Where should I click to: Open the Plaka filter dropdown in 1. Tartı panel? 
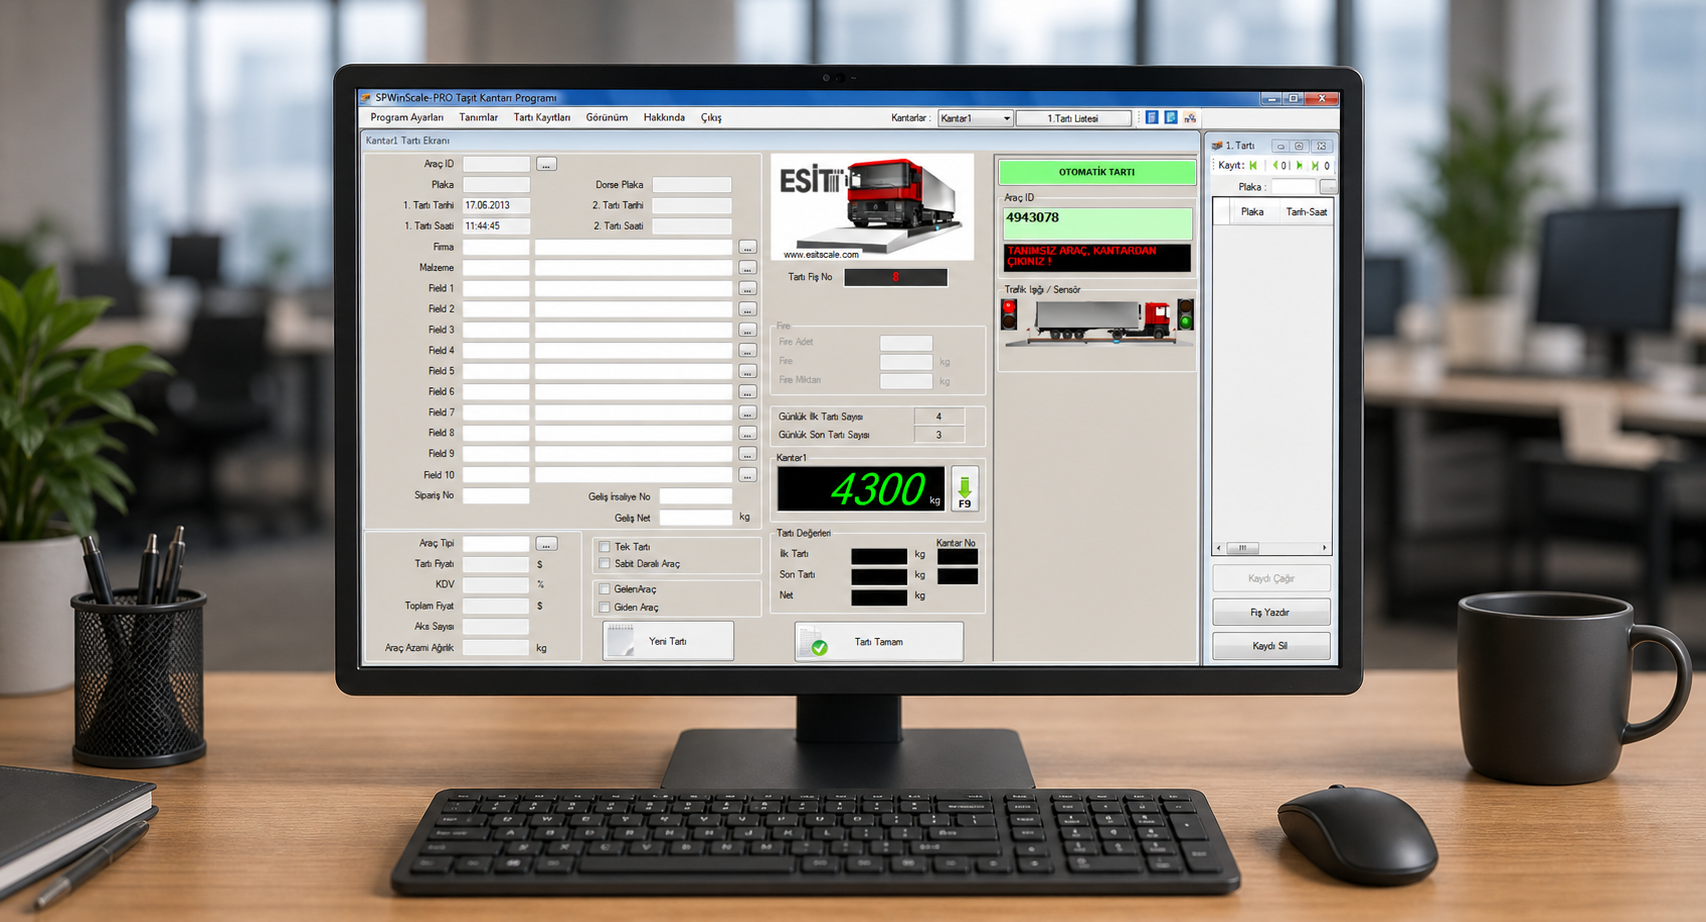click(1327, 187)
